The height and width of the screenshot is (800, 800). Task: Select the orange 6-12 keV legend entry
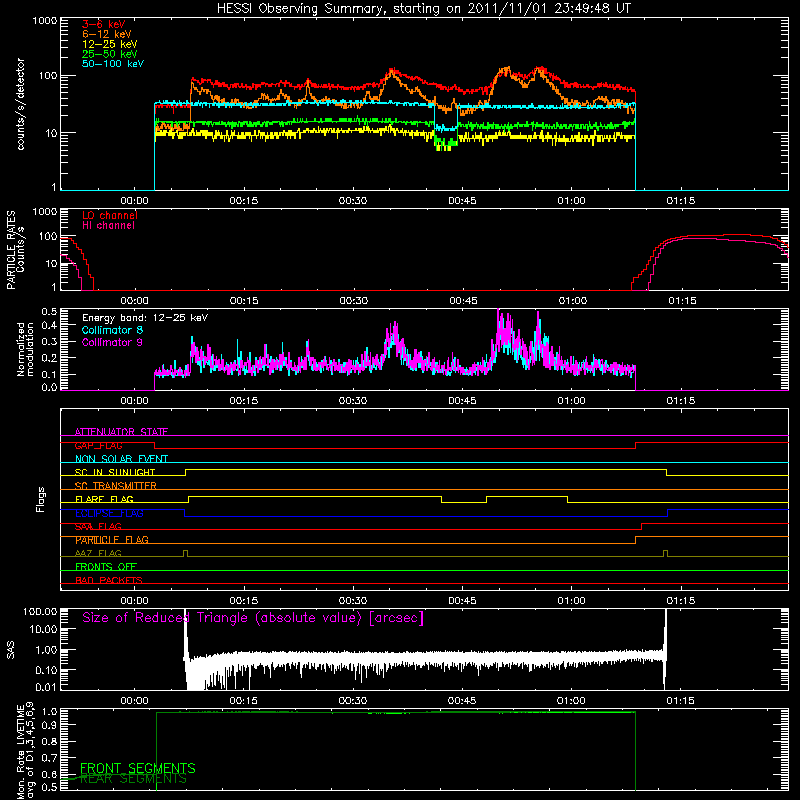point(107,34)
